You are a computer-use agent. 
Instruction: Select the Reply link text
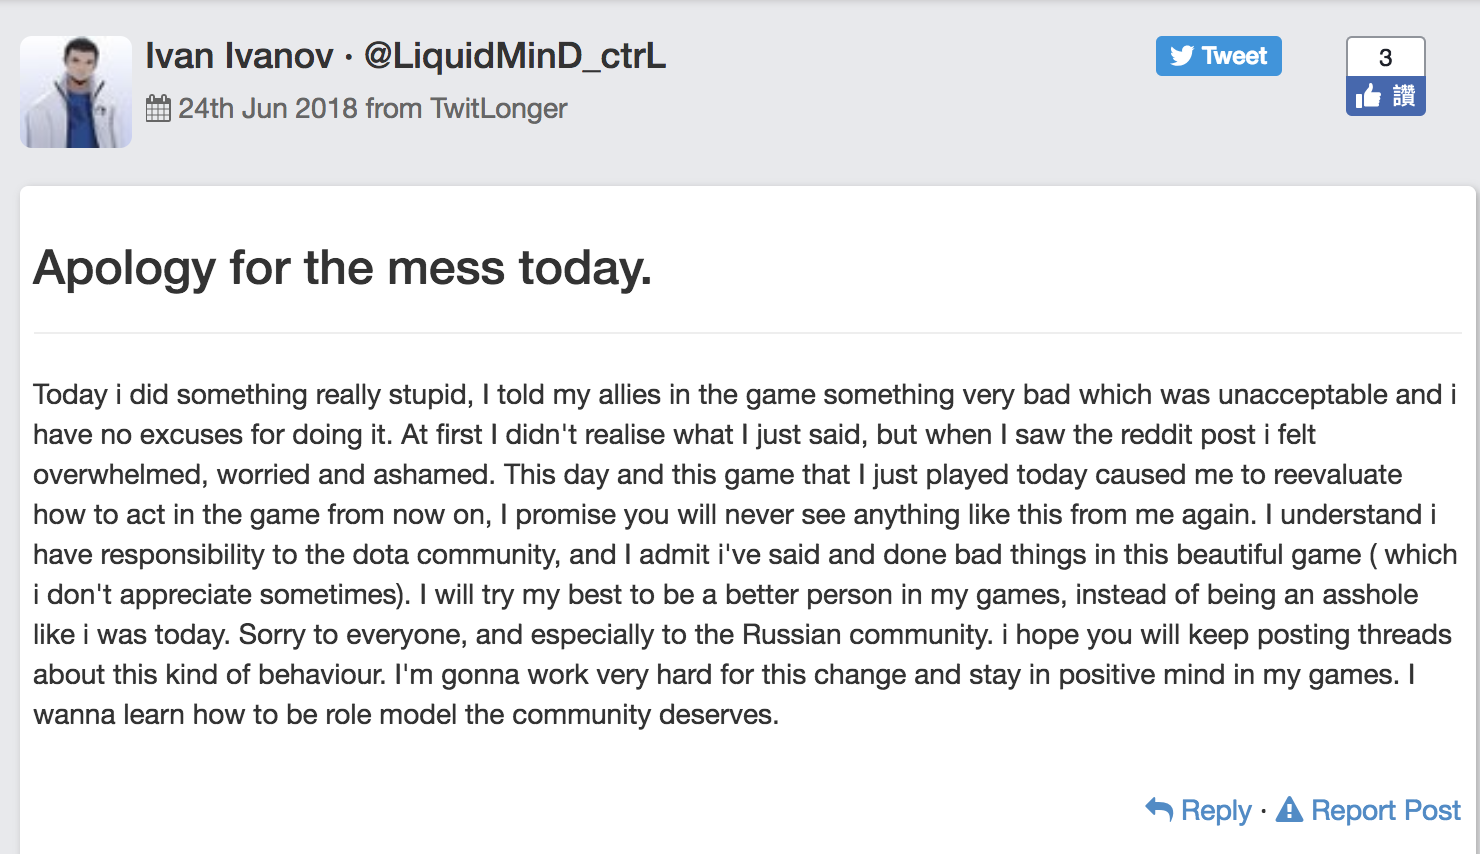[1216, 810]
